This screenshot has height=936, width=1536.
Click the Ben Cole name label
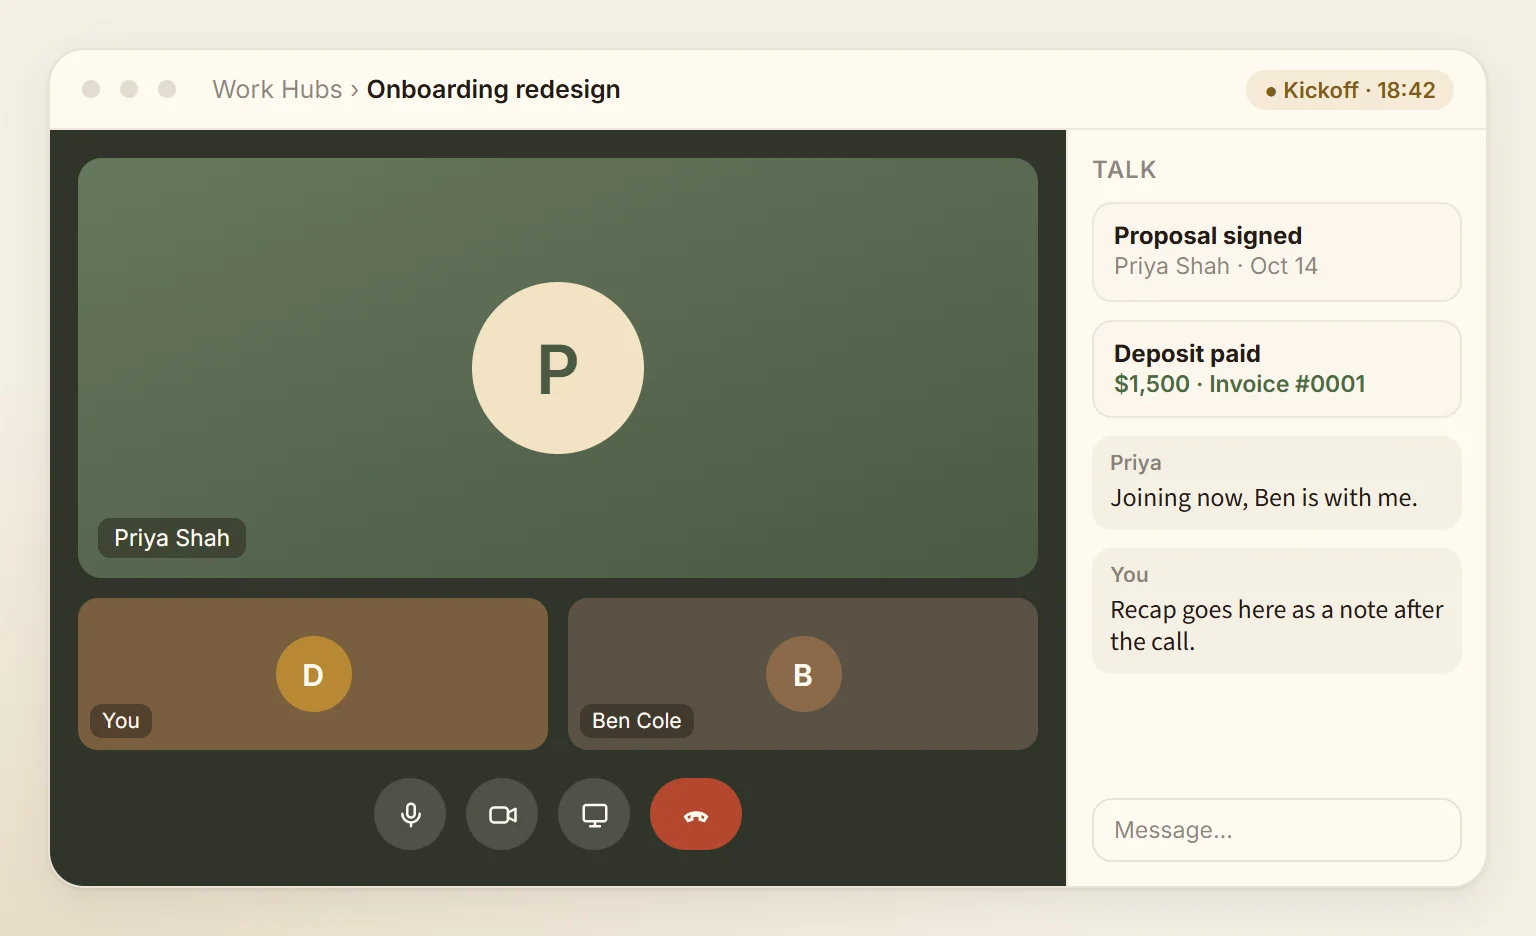637,721
